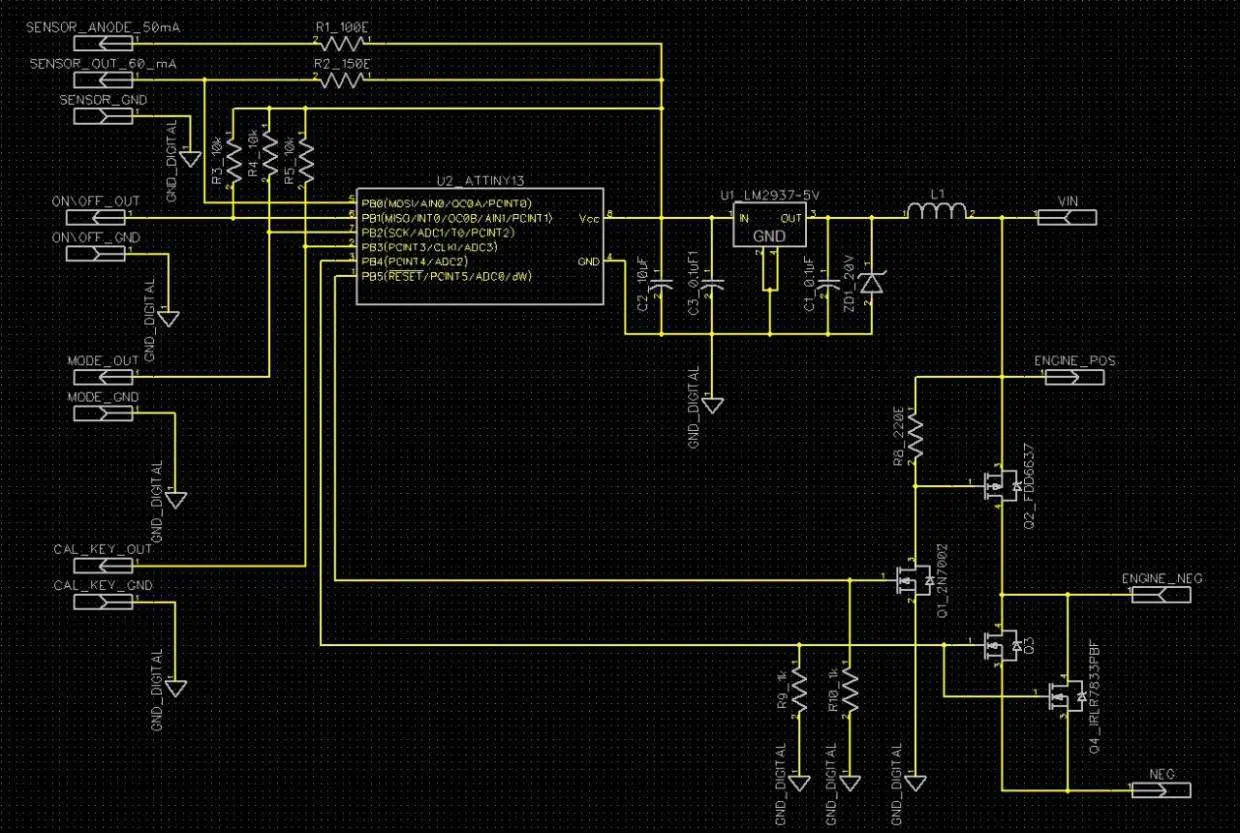Viewport: 1240px width, 833px height.
Task: Click the Q1_2N7002 transistor symbol
Action: point(915,581)
